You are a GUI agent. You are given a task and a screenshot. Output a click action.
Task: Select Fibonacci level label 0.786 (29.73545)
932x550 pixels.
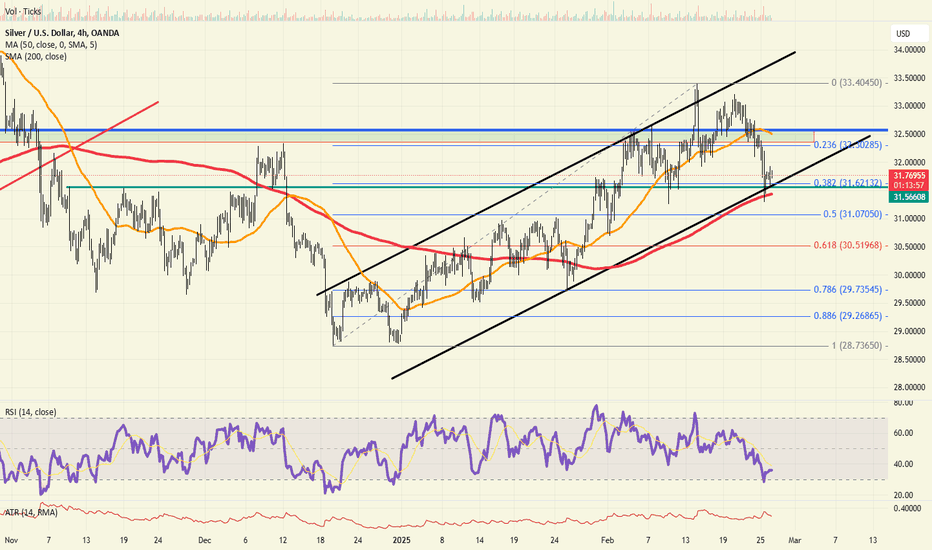(848, 290)
